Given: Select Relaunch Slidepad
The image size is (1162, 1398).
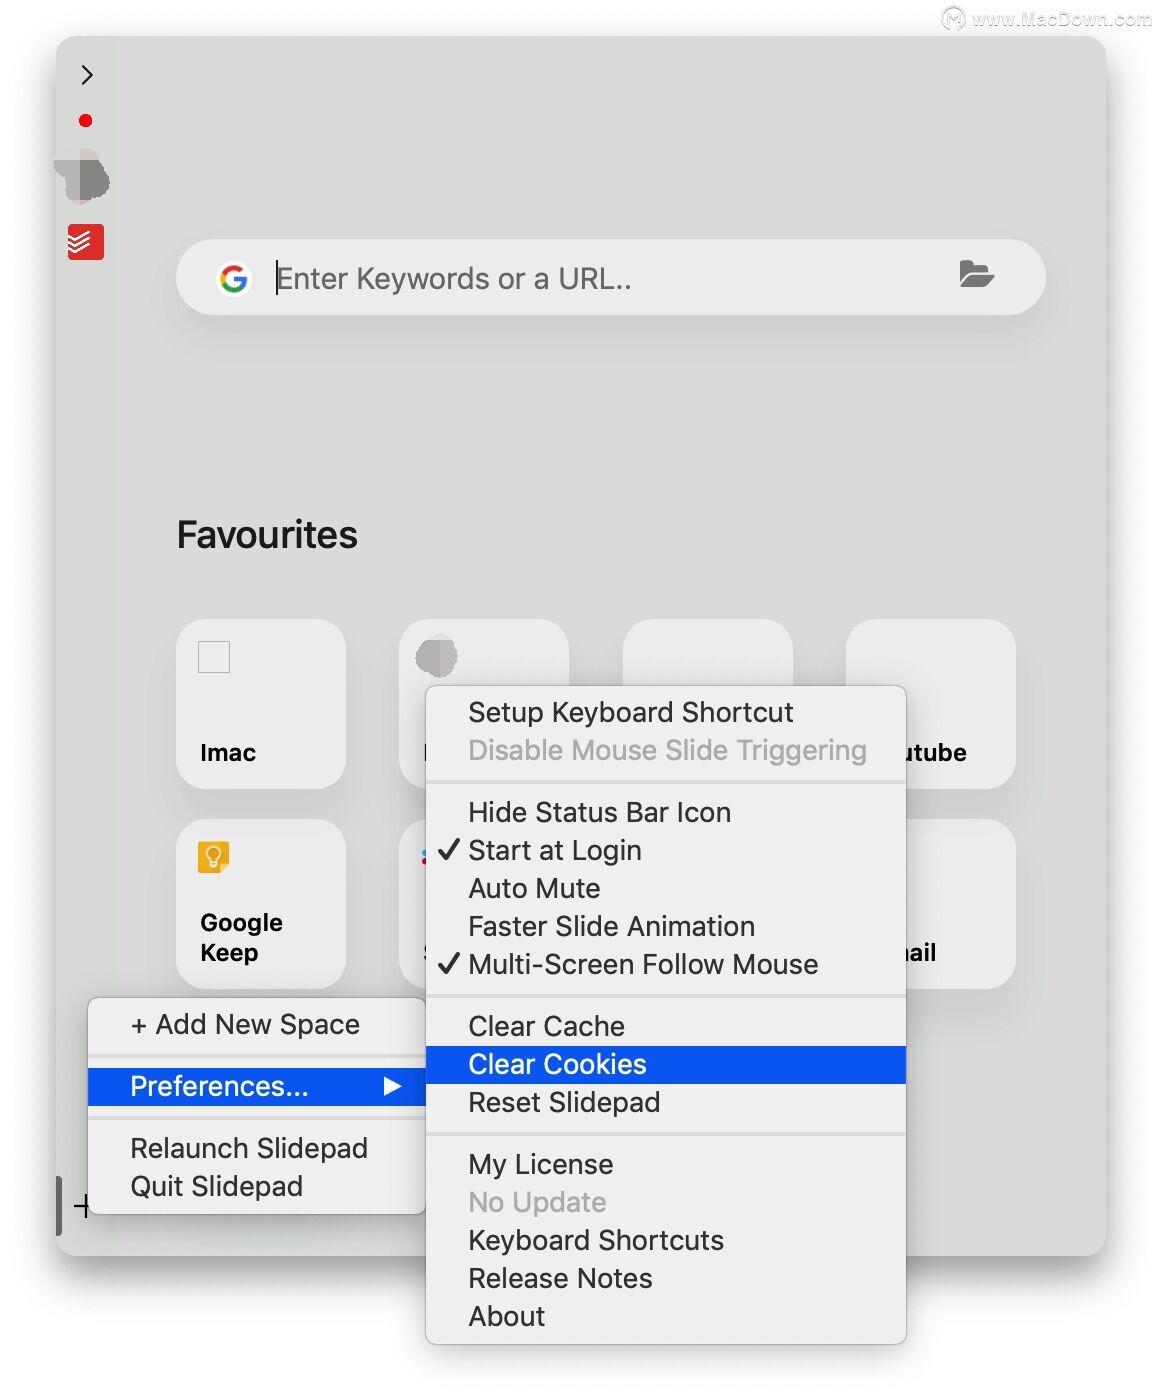Looking at the screenshot, I should (257, 1148).
